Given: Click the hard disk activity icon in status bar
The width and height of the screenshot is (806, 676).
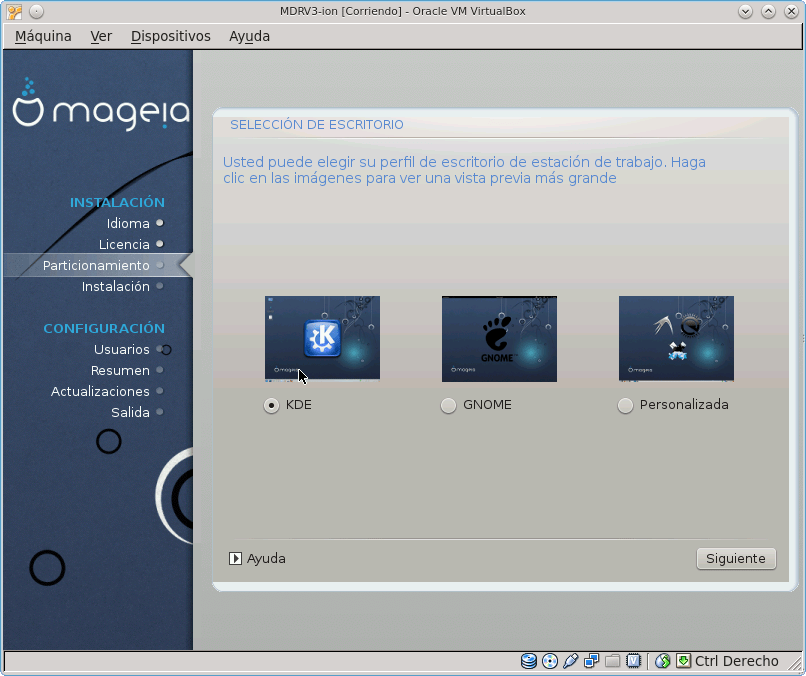Looking at the screenshot, I should pos(529,661).
